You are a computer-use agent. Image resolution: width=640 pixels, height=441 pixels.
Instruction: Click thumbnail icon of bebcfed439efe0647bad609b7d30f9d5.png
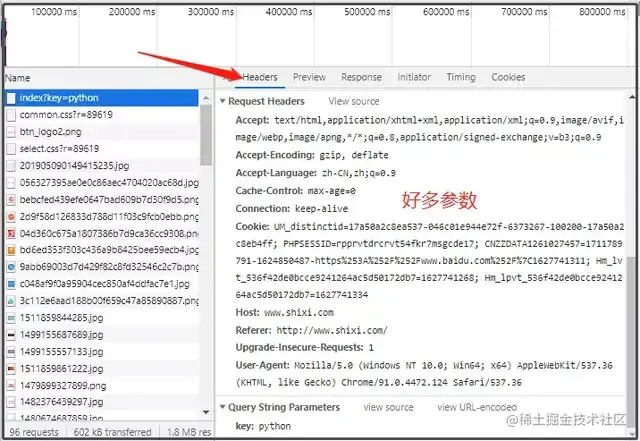(x=11, y=200)
